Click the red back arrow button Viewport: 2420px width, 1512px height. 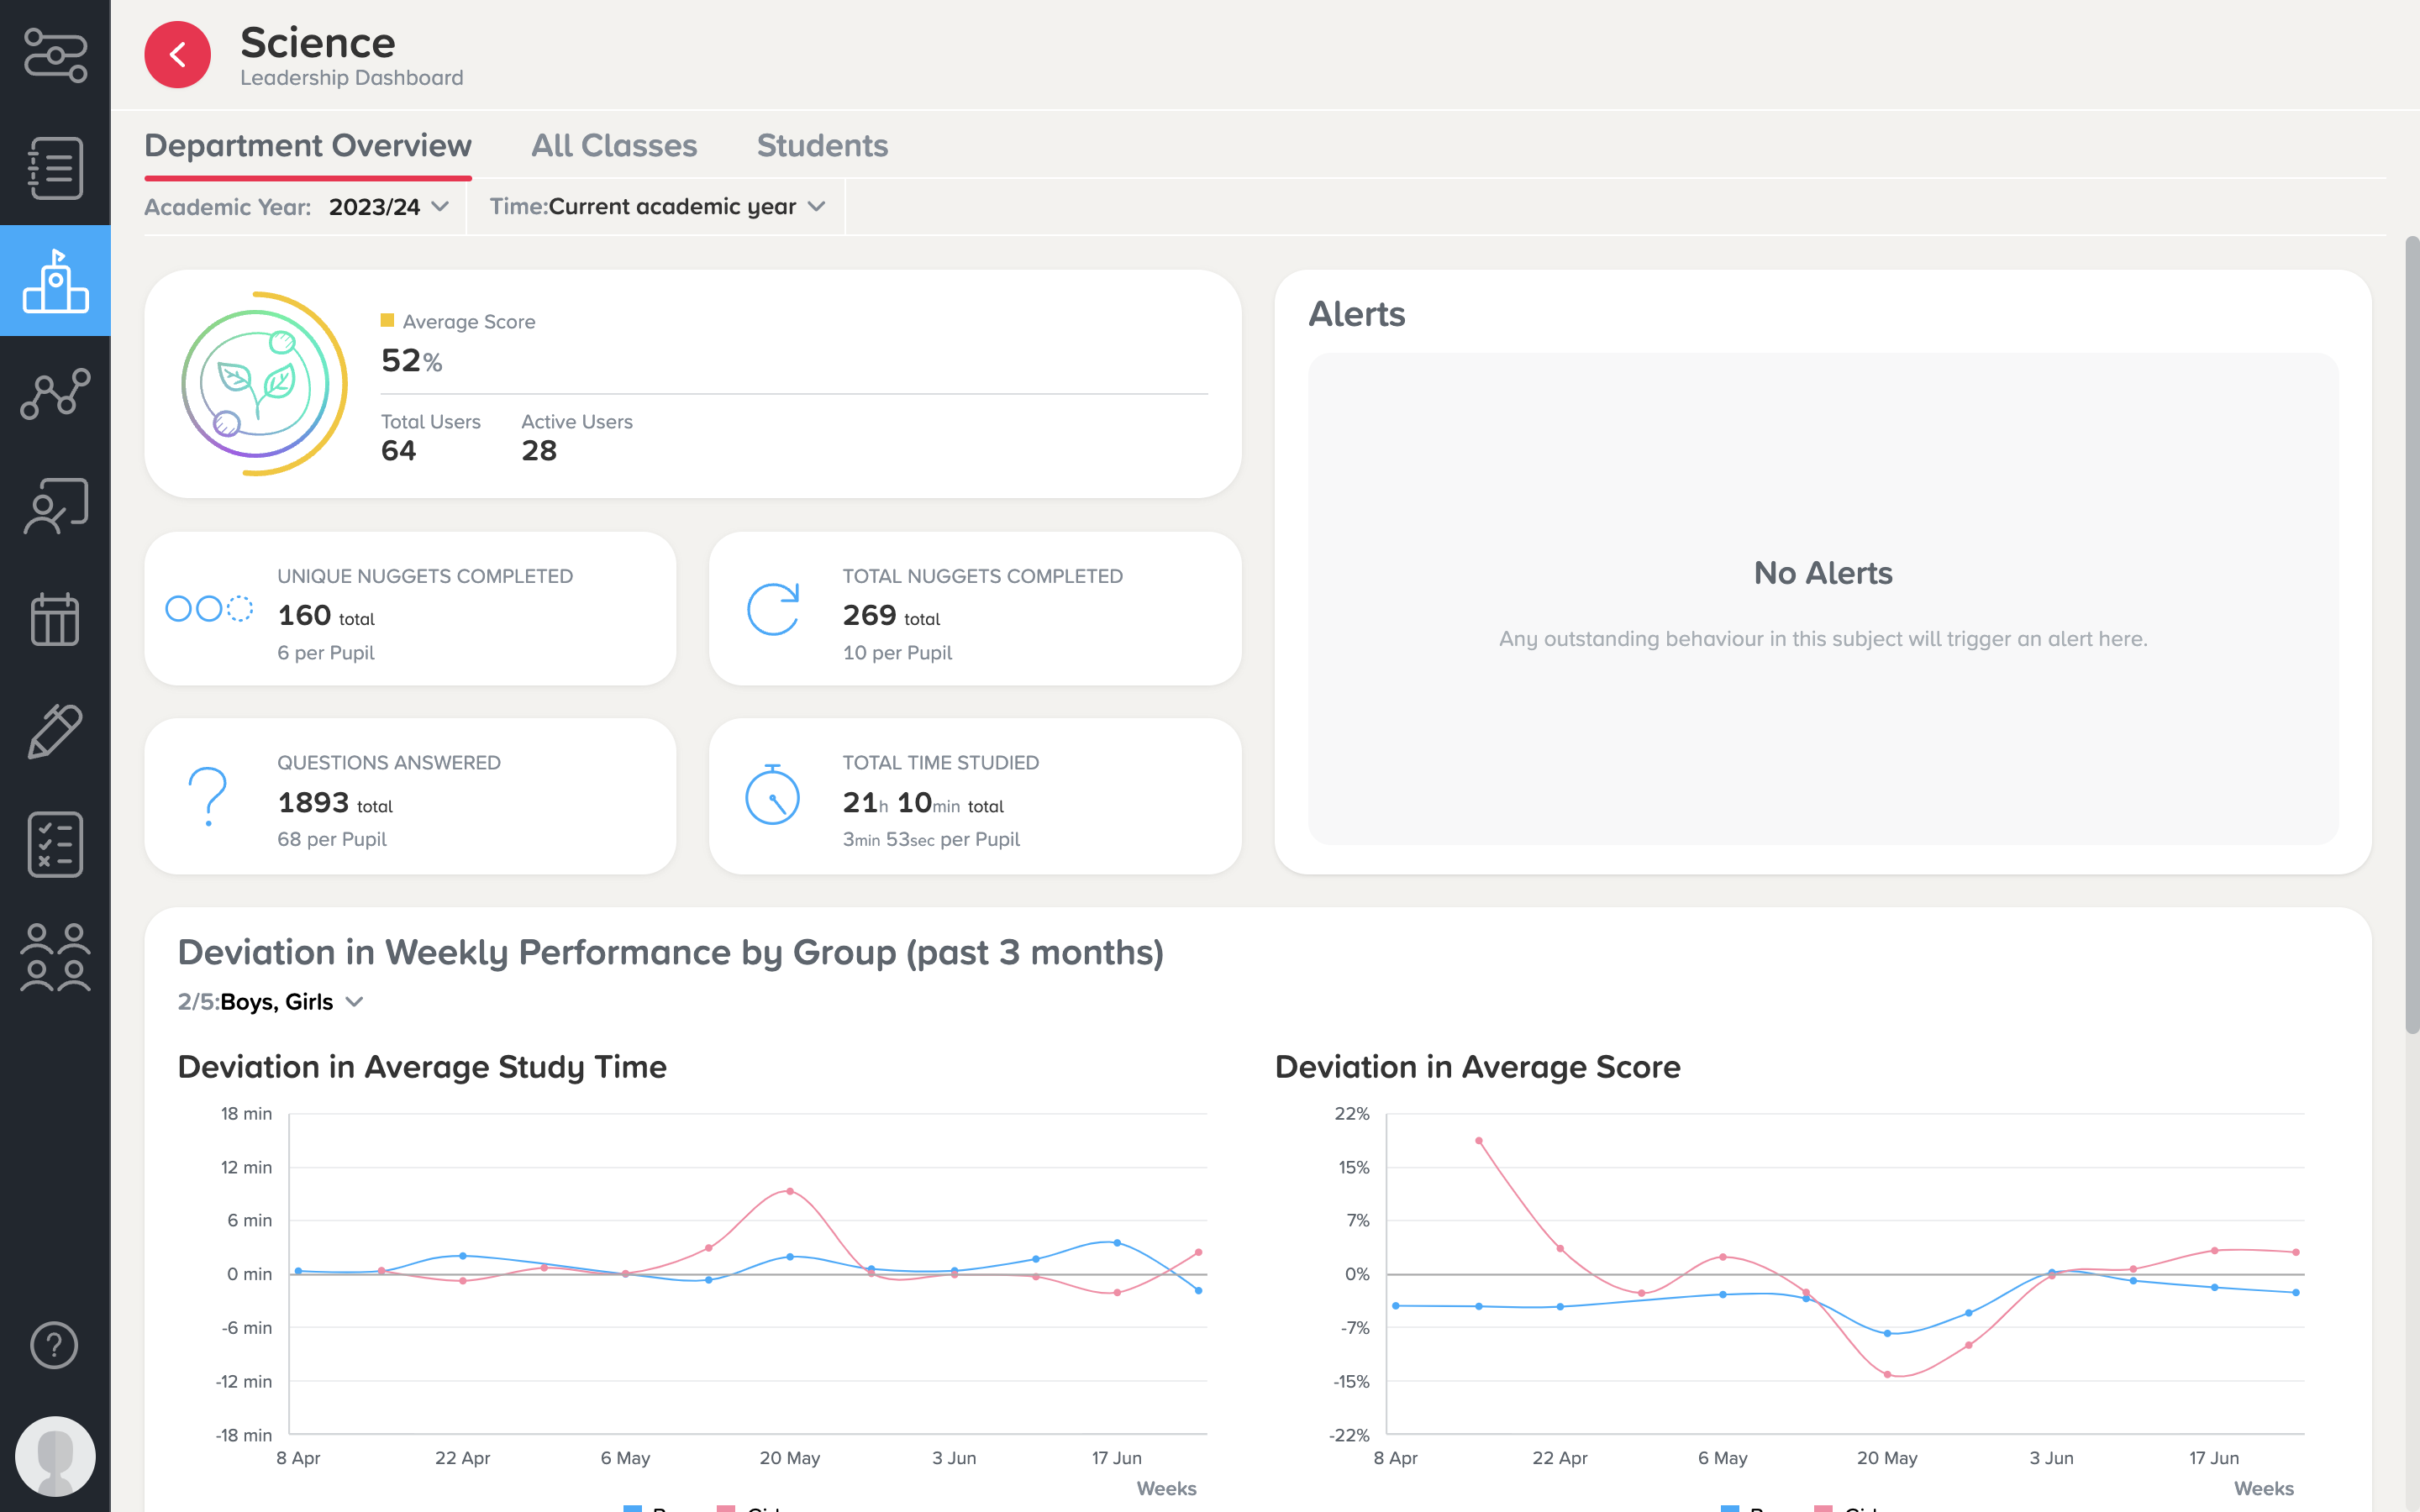pos(177,55)
